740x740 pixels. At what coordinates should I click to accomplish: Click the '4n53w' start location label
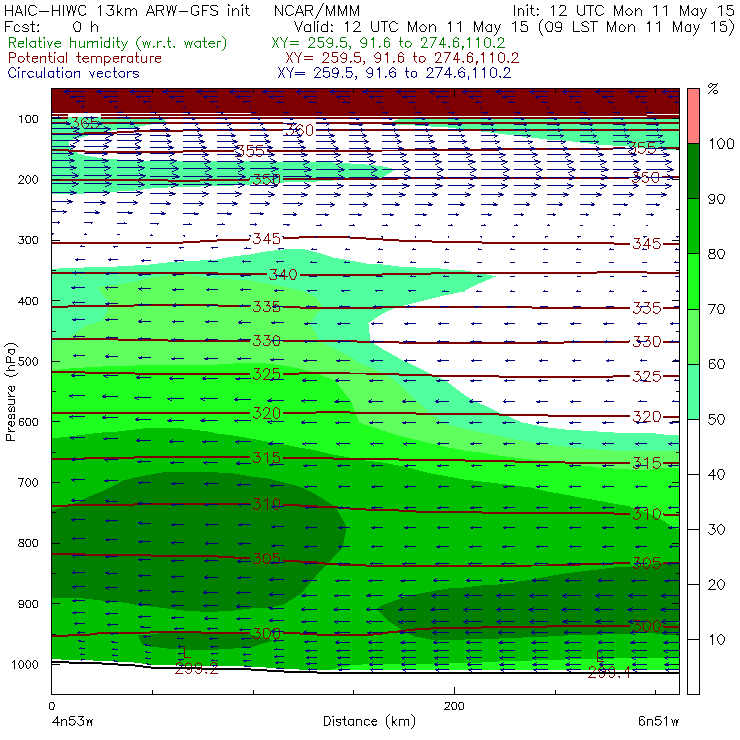72,721
